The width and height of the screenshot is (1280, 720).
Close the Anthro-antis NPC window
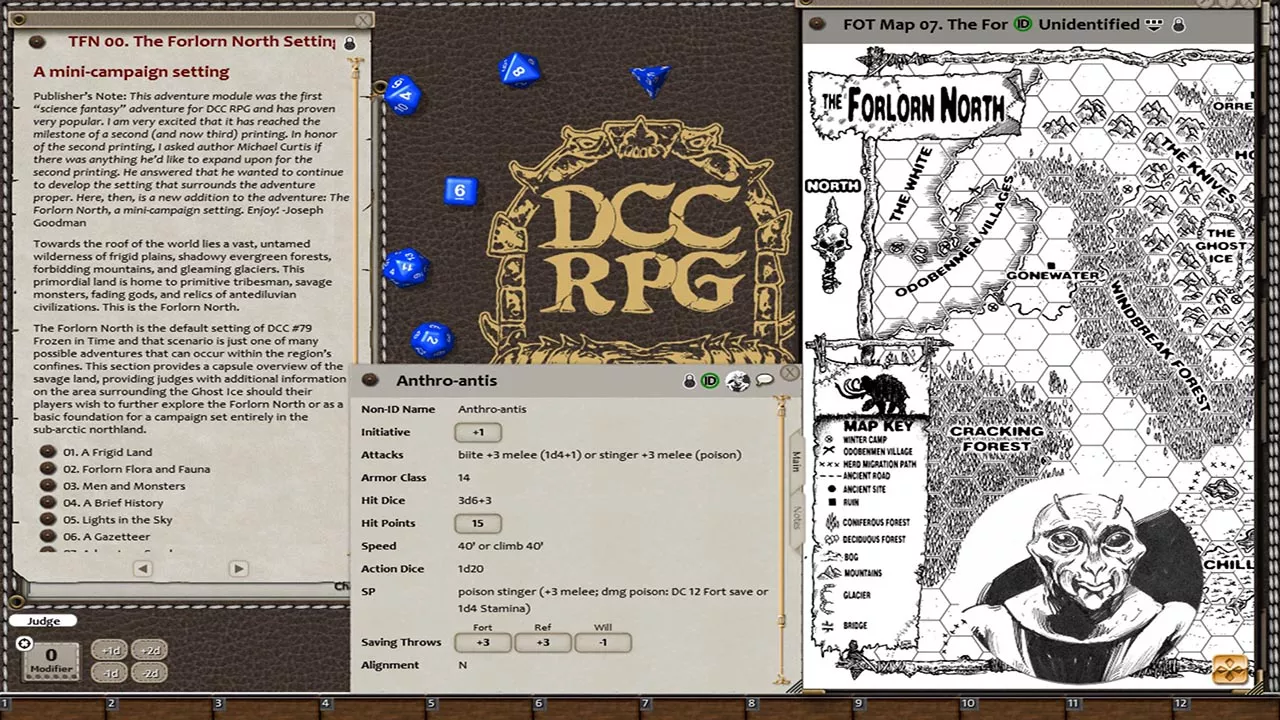[x=789, y=373]
